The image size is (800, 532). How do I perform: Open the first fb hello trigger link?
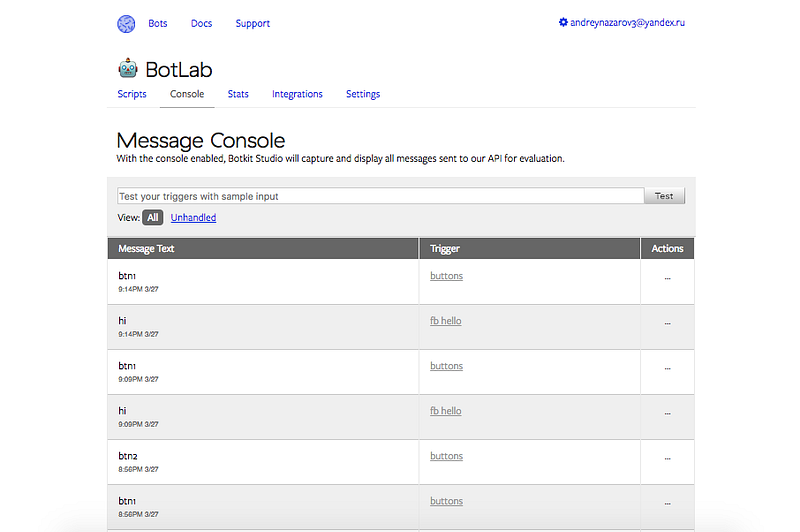click(x=445, y=321)
